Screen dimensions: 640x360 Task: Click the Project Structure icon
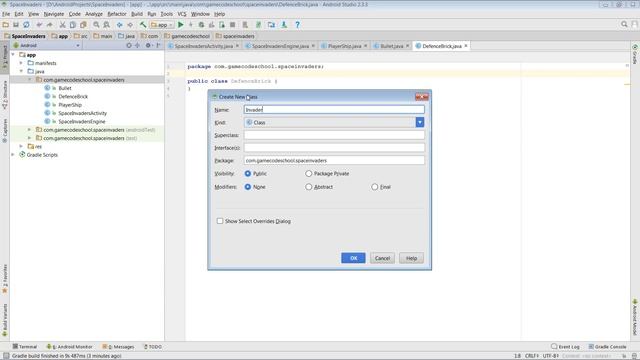271,25
